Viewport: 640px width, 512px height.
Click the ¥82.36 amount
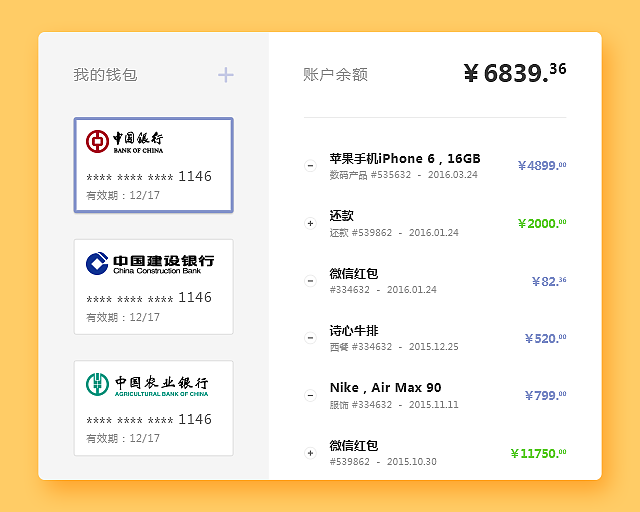click(x=549, y=281)
